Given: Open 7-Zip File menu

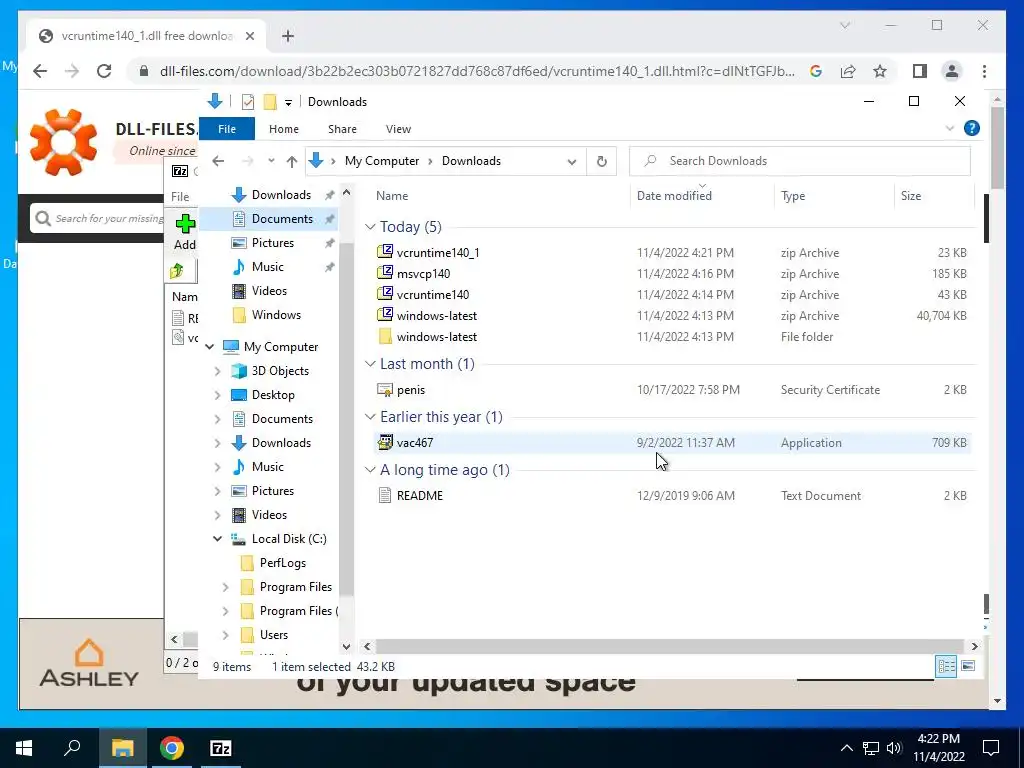Looking at the screenshot, I should point(180,196).
